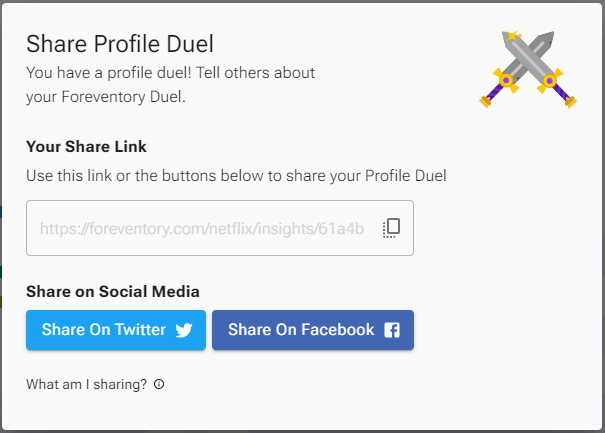Dismiss dialog via dark backdrop below
This screenshot has height=433, width=605.
click(x=300, y=431)
